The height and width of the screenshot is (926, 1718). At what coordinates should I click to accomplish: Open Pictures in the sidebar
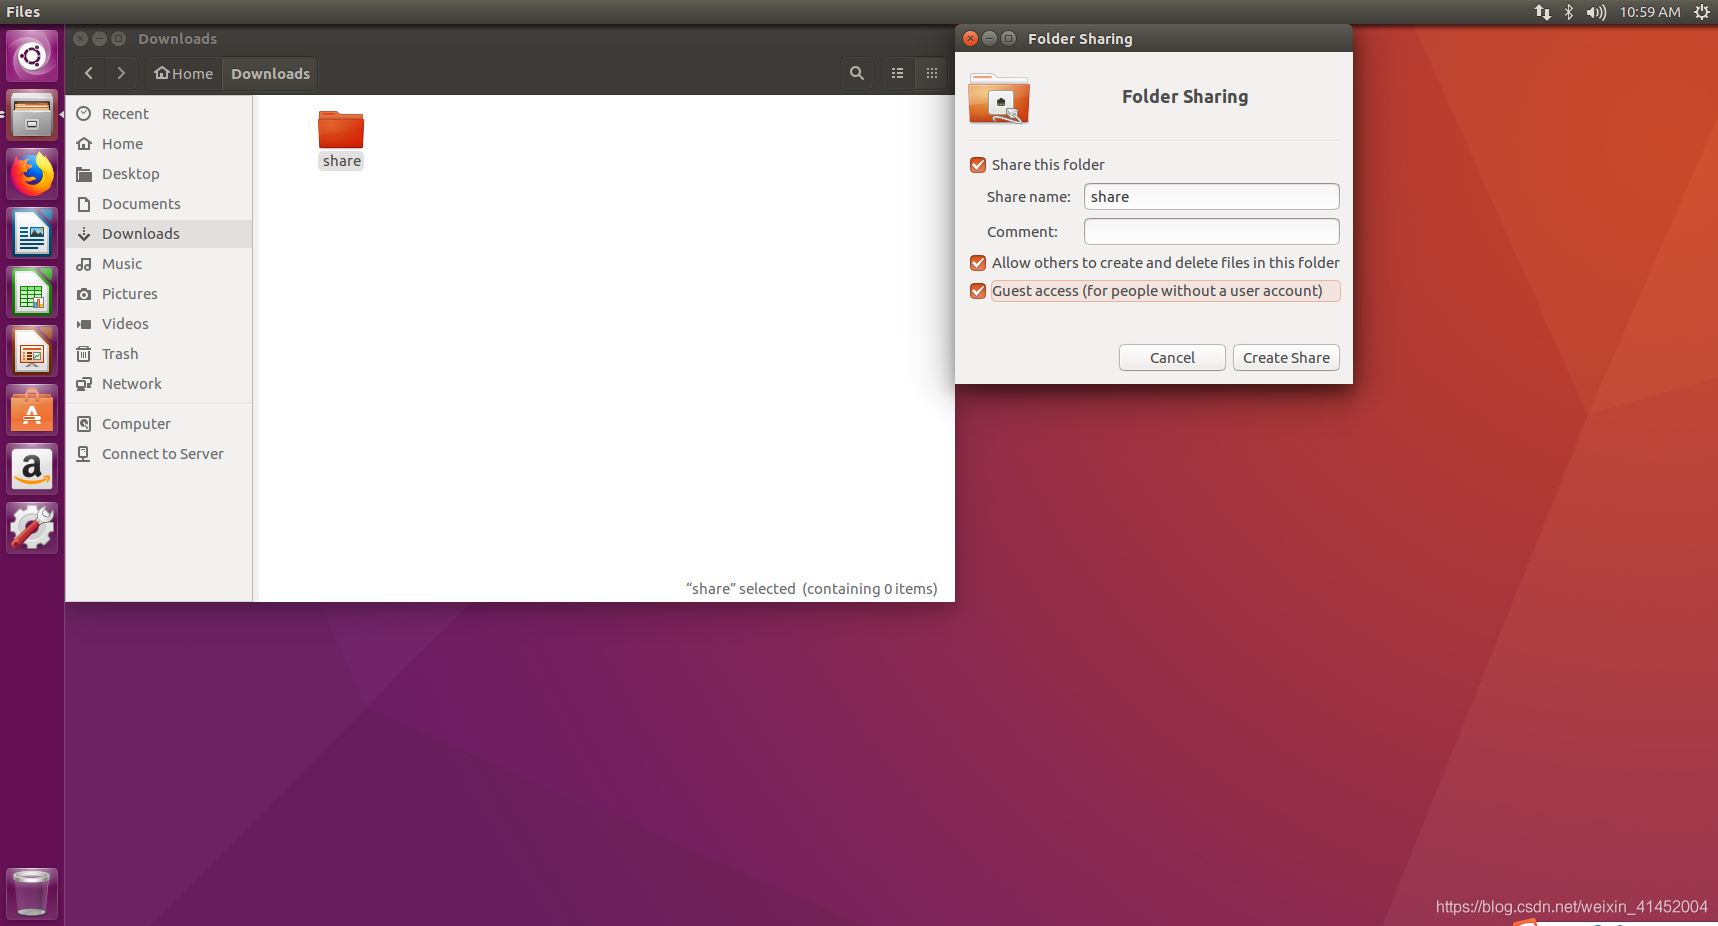pyautogui.click(x=159, y=294)
